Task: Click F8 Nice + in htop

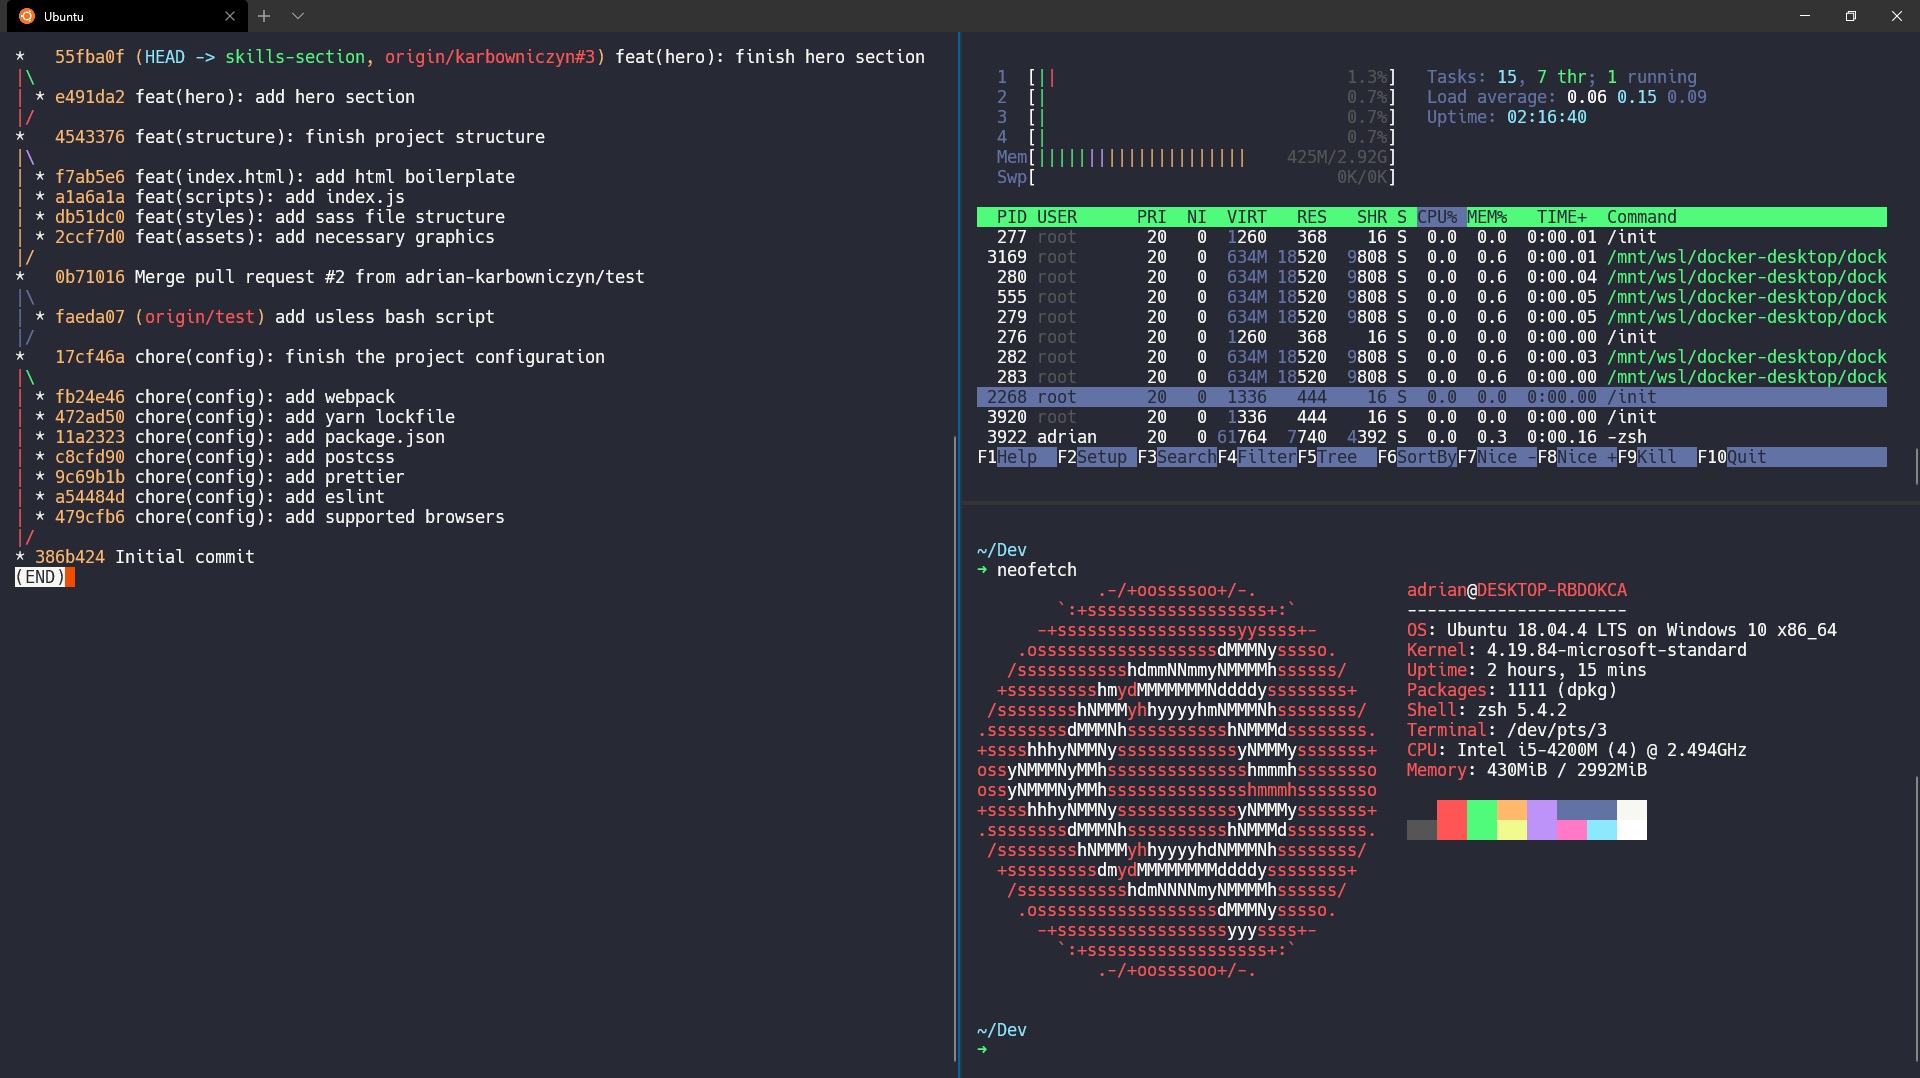Action: (1577, 457)
